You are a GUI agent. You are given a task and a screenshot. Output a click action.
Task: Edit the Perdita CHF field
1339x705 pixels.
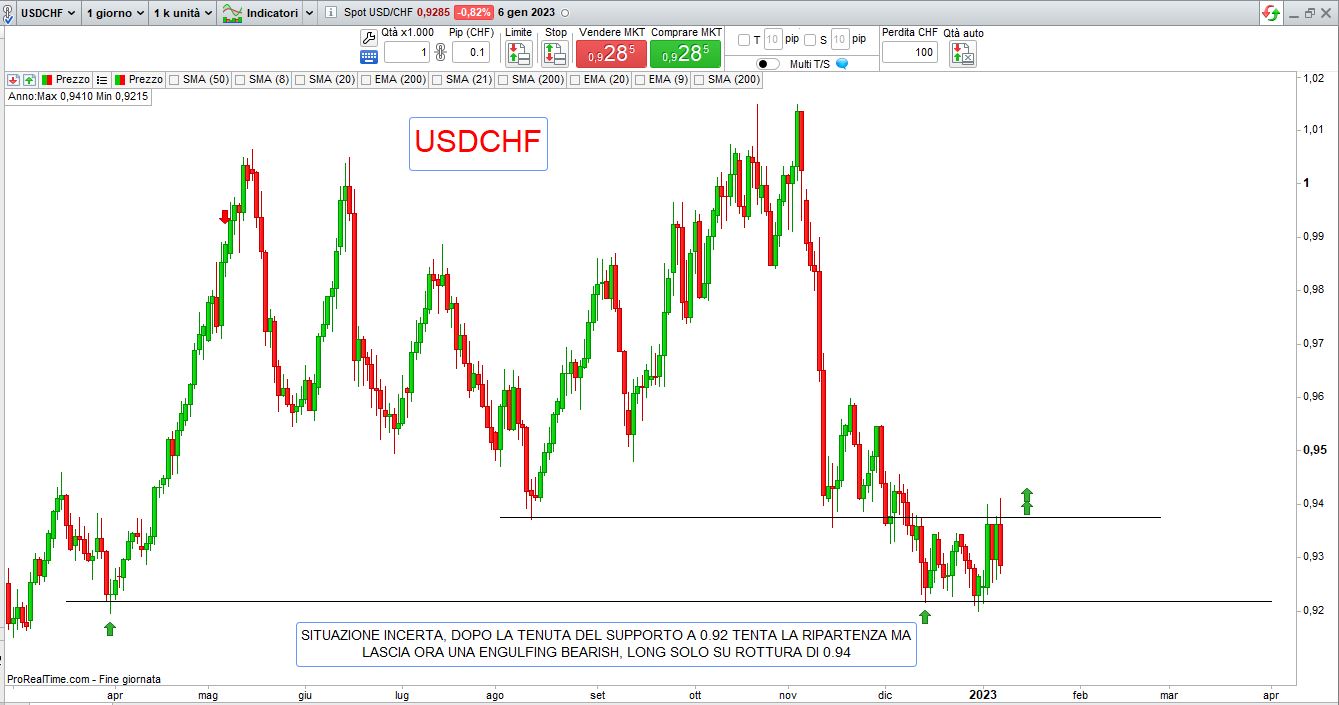910,52
